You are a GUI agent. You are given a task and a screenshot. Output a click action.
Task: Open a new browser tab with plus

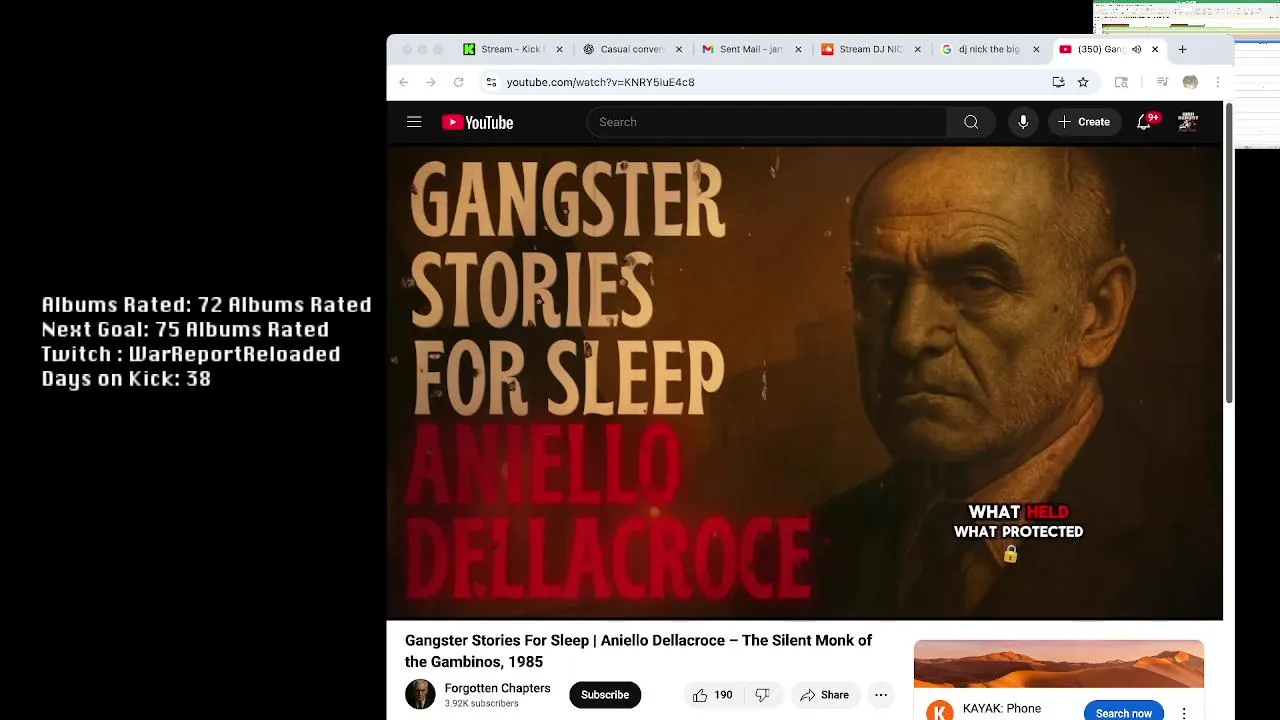(1182, 49)
